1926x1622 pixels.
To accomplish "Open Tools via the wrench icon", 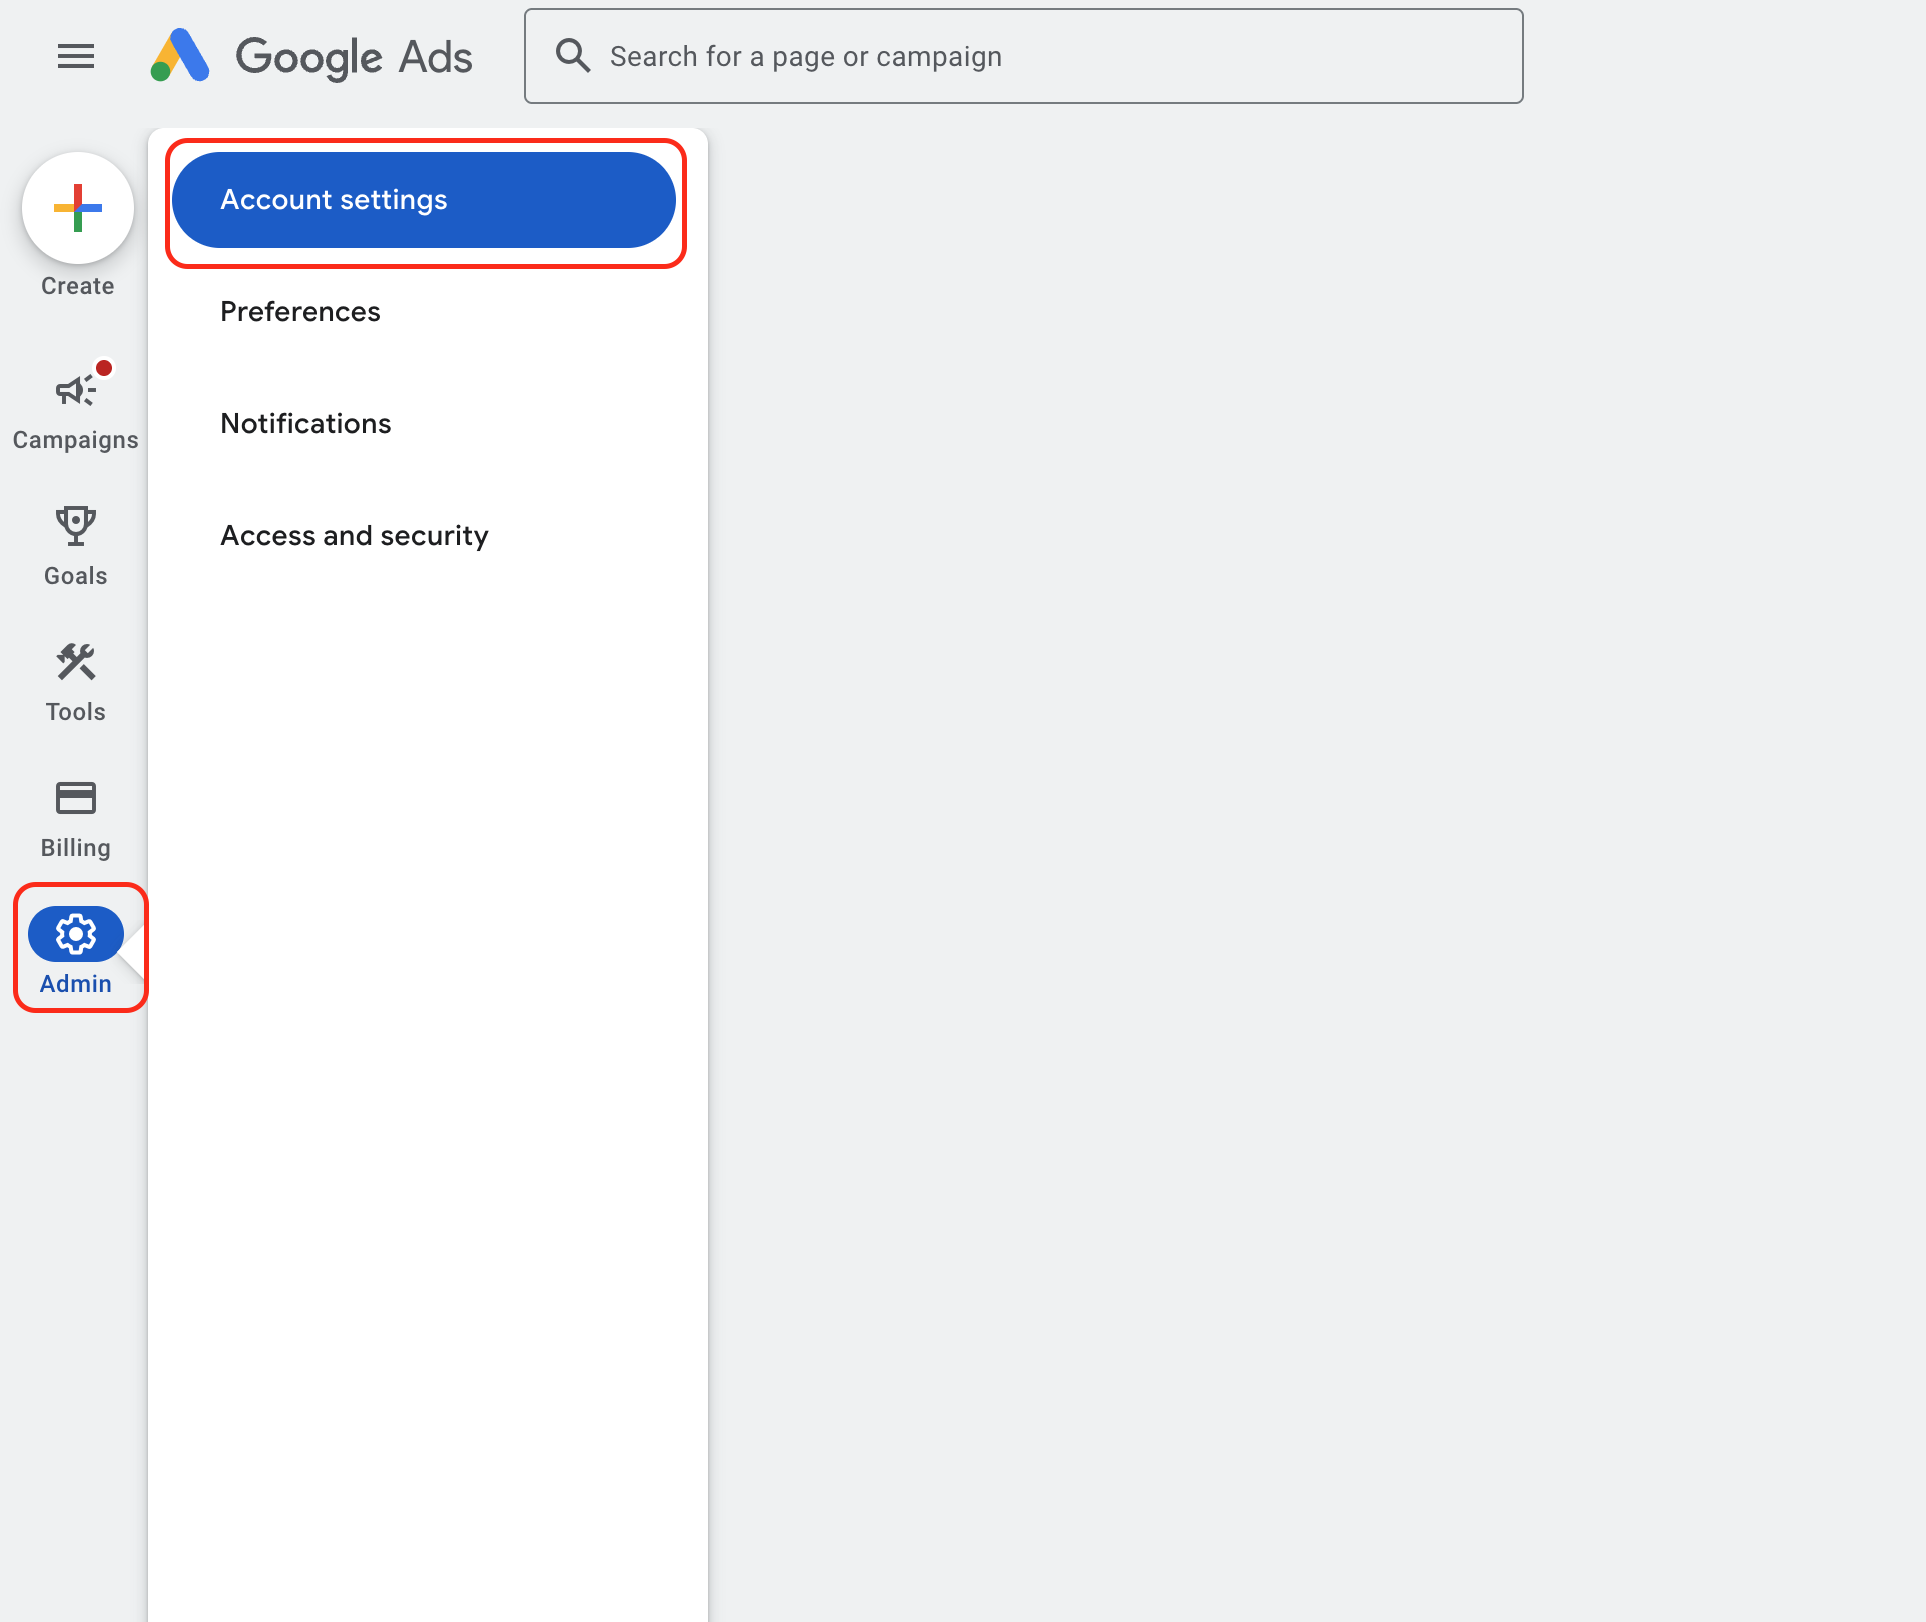I will click(x=75, y=661).
